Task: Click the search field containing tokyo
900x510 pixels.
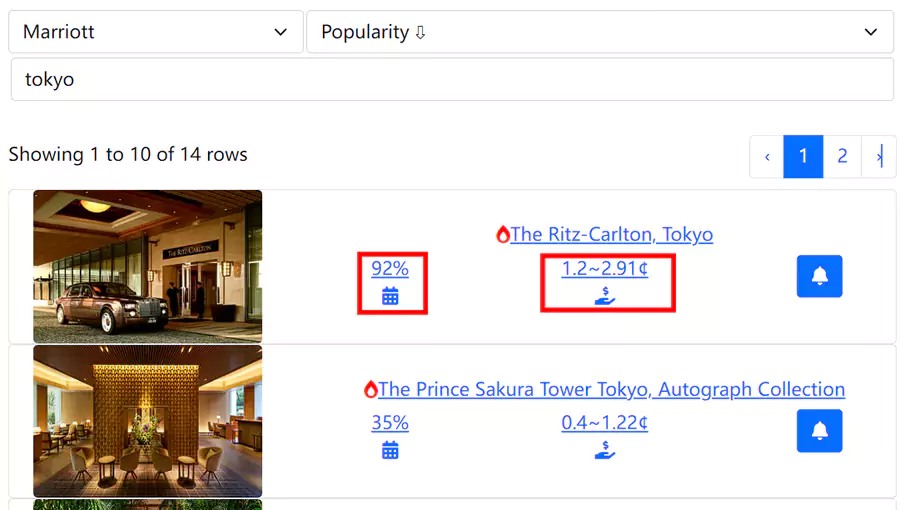Action: [451, 79]
